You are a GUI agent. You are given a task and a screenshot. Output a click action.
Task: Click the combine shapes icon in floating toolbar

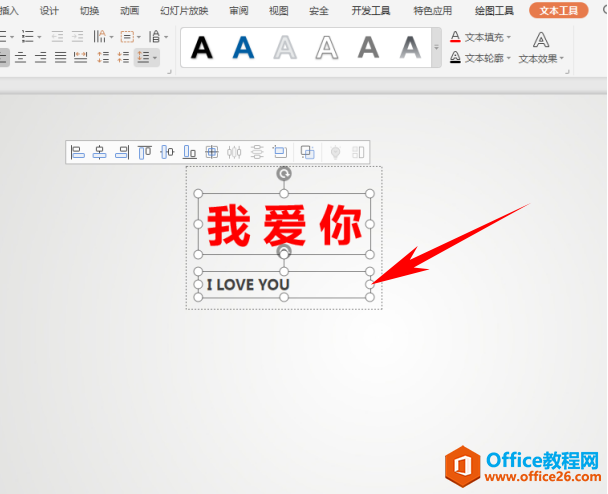[308, 152]
